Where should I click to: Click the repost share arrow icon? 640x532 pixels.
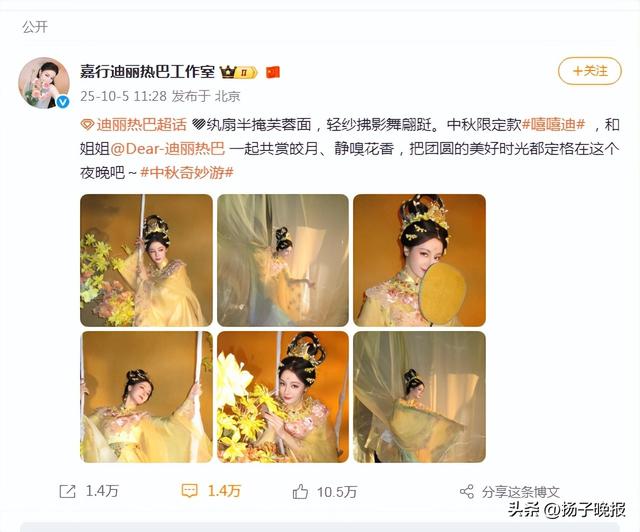[67, 491]
